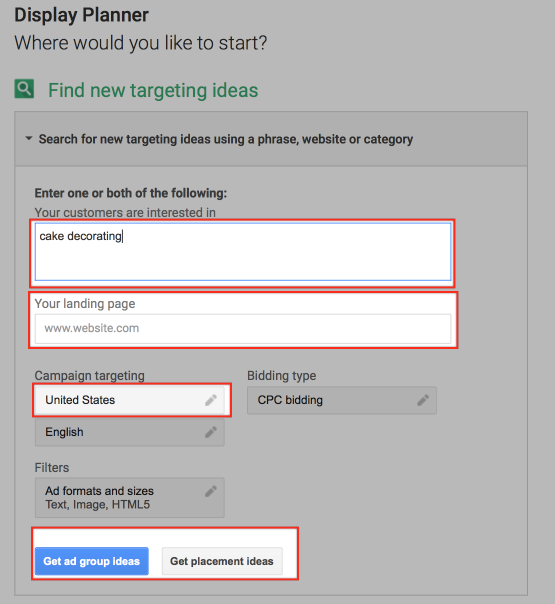
Task: Click the Text, Image, HTML5 filter summary
Action: pos(97,505)
